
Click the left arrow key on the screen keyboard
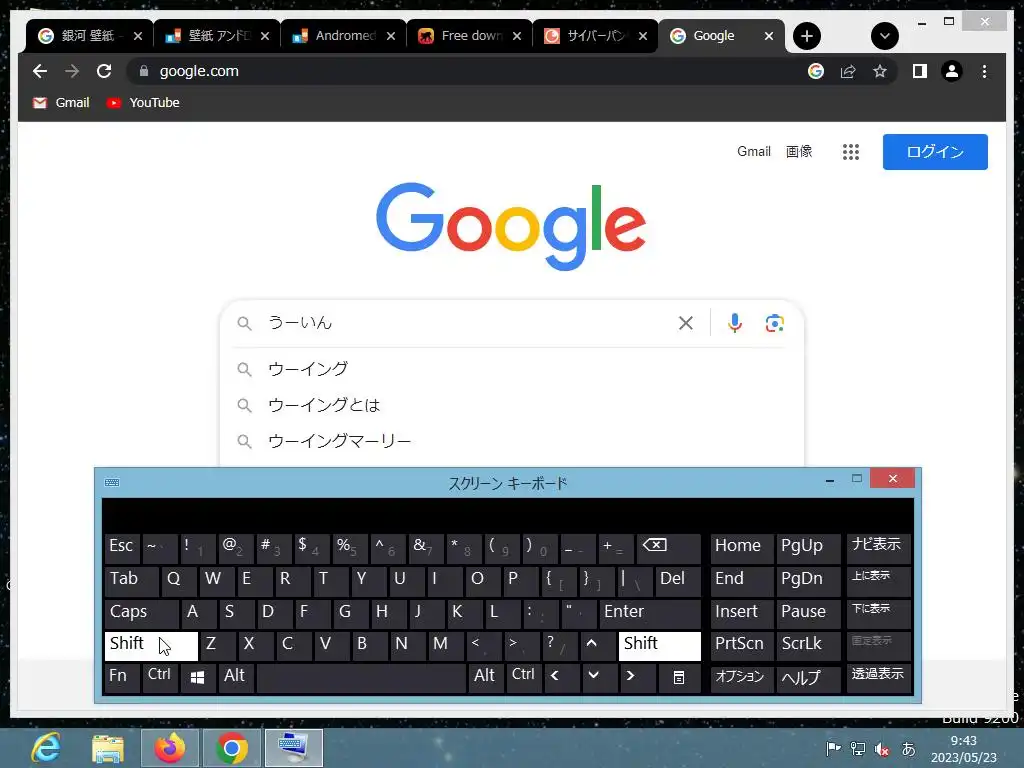560,677
